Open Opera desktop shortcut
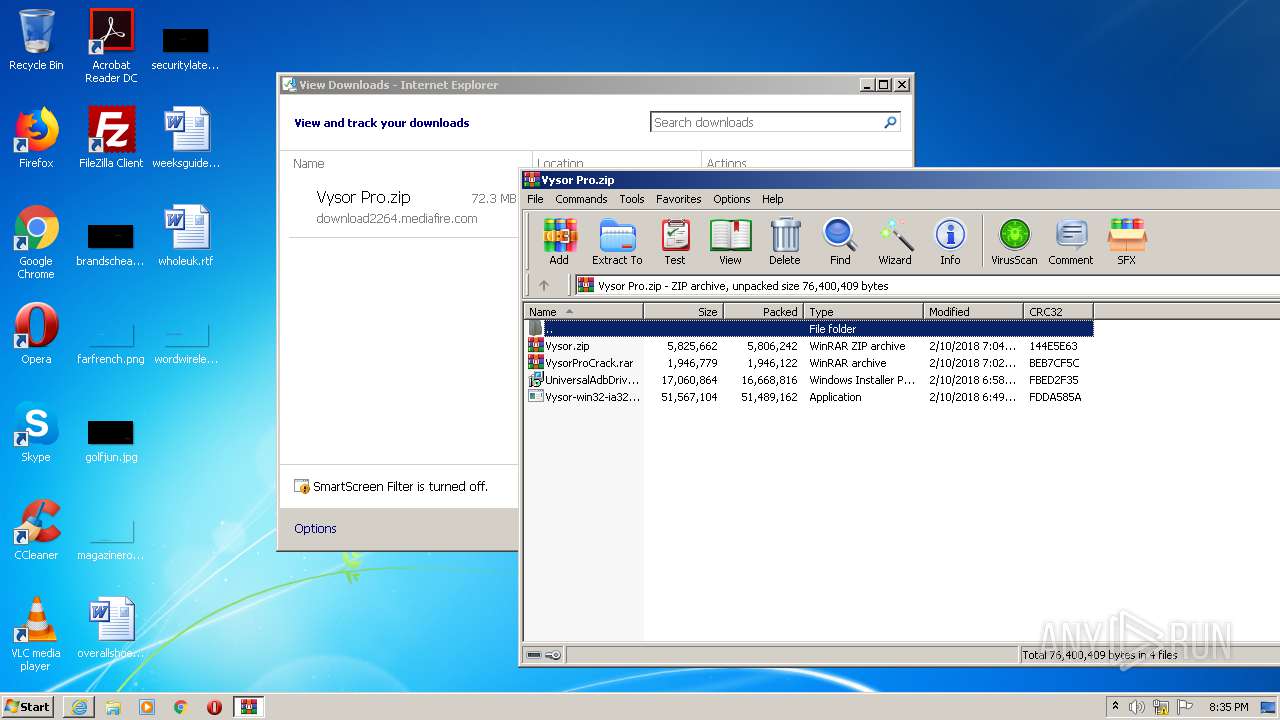 [36, 334]
